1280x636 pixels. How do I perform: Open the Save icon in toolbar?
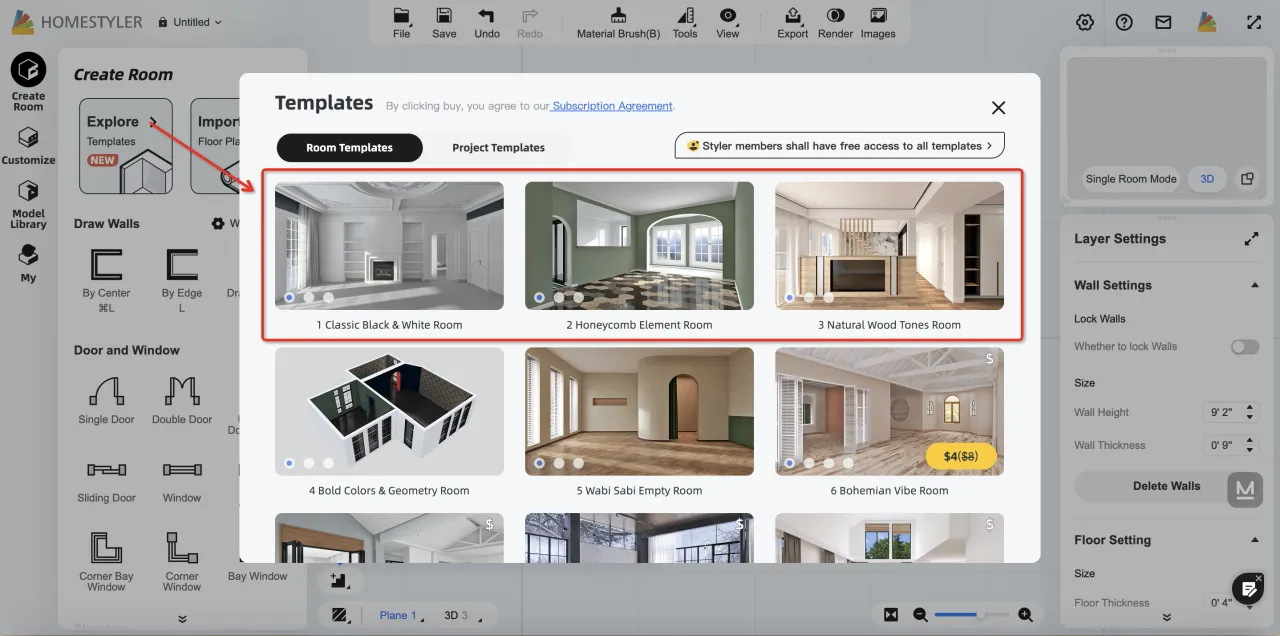(444, 16)
